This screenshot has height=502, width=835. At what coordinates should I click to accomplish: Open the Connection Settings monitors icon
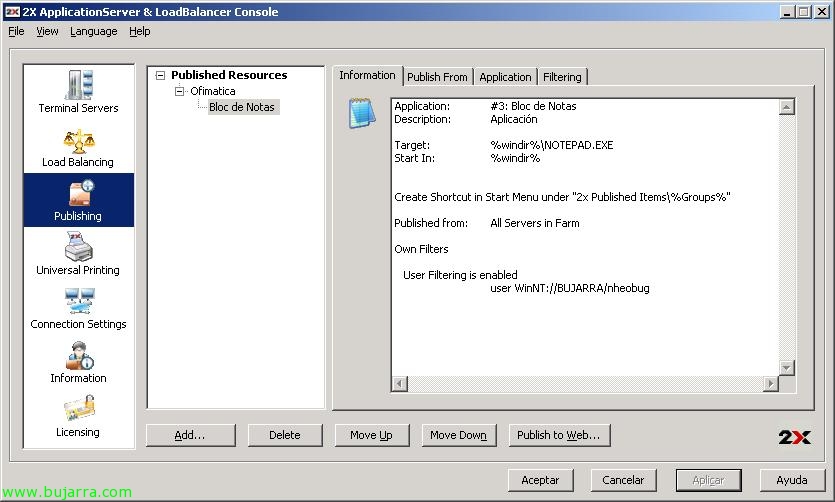79,301
